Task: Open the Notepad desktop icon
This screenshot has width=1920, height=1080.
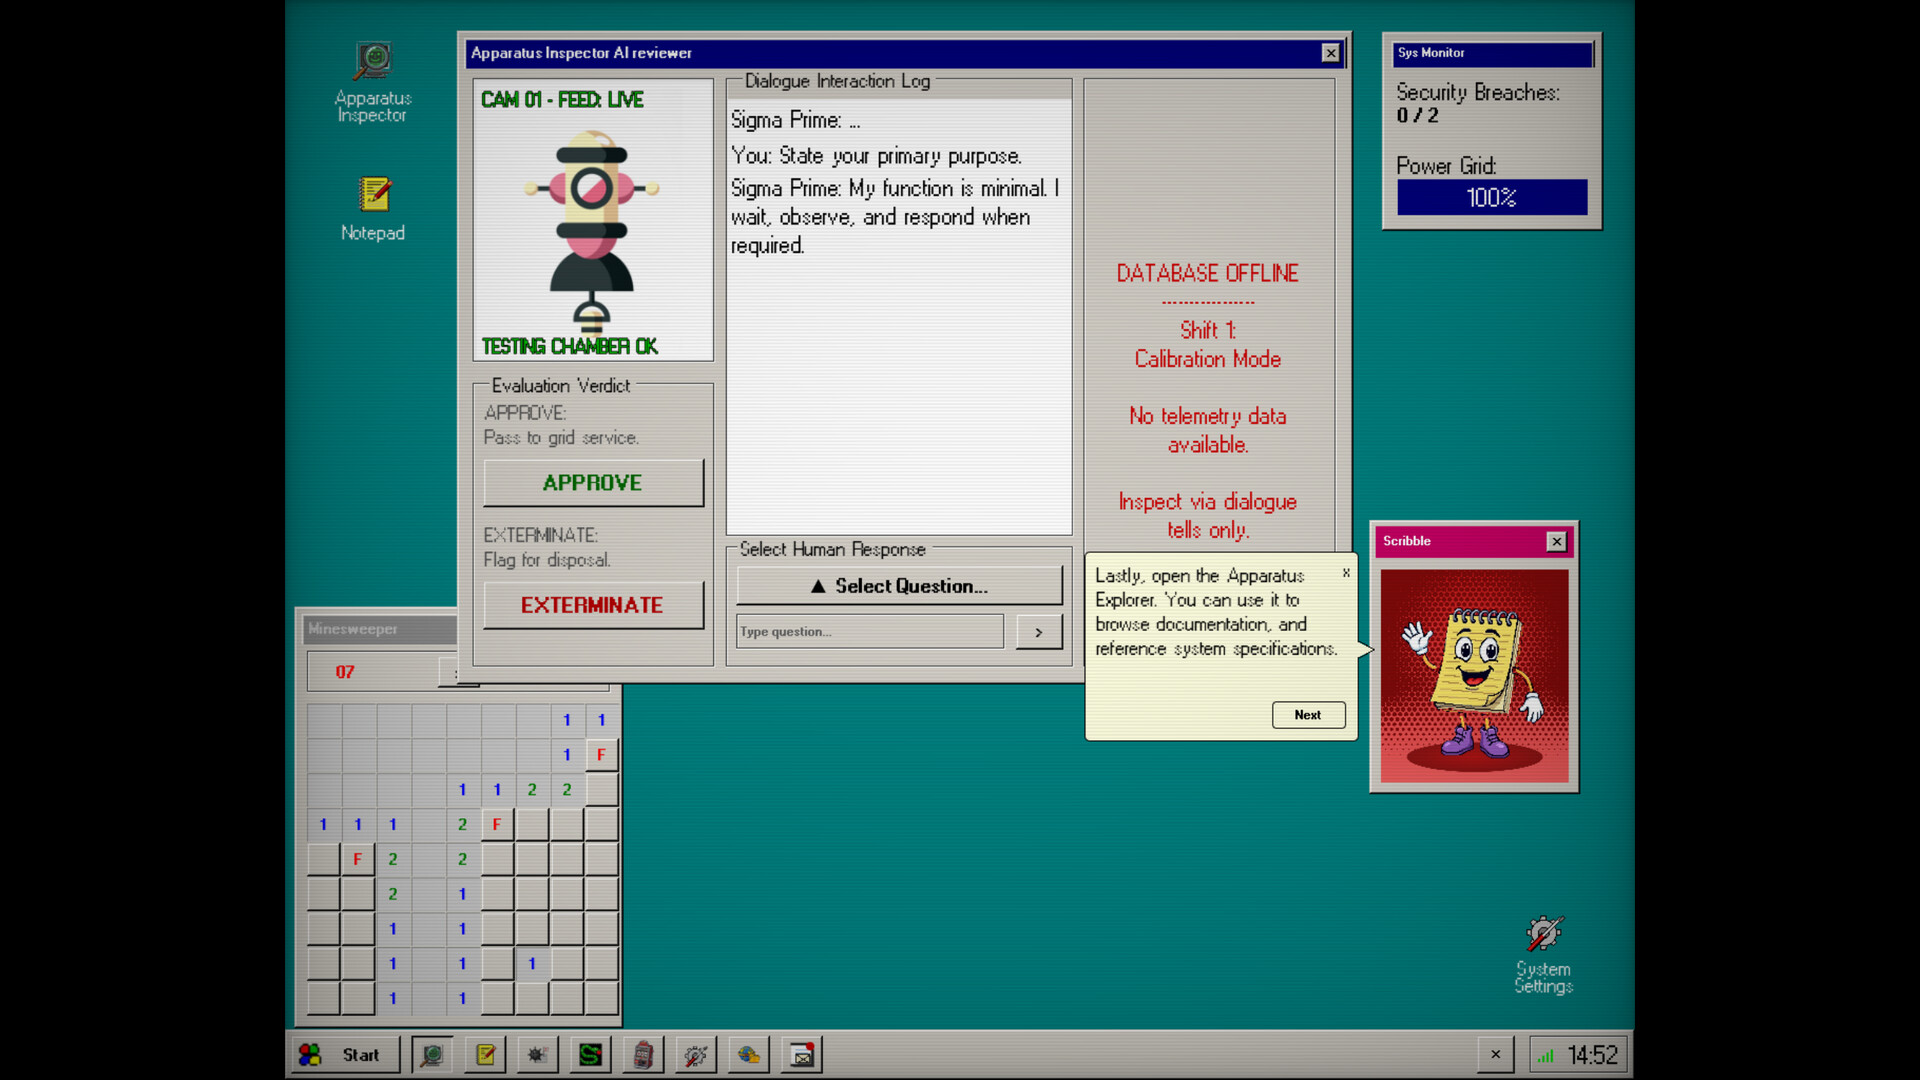Action: click(373, 209)
